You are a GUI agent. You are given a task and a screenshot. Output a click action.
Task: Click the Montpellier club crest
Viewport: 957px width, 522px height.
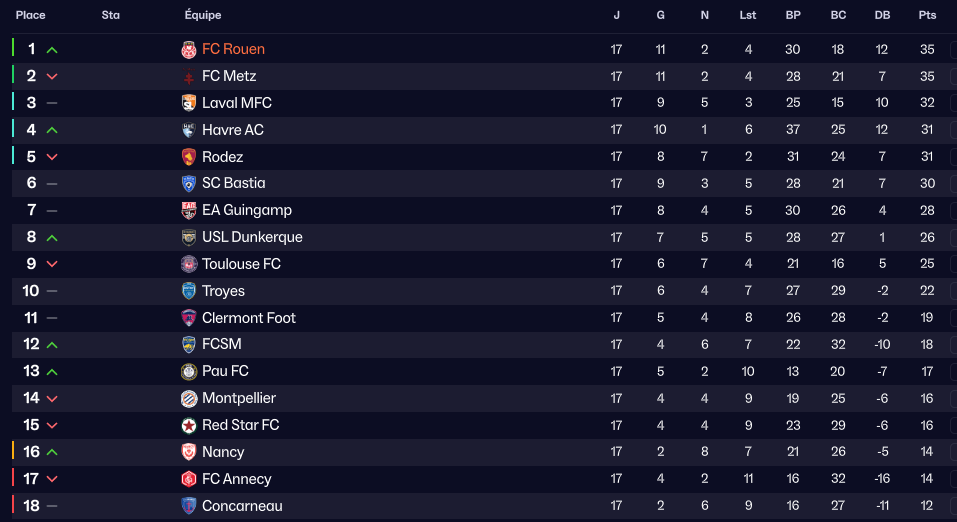point(189,398)
